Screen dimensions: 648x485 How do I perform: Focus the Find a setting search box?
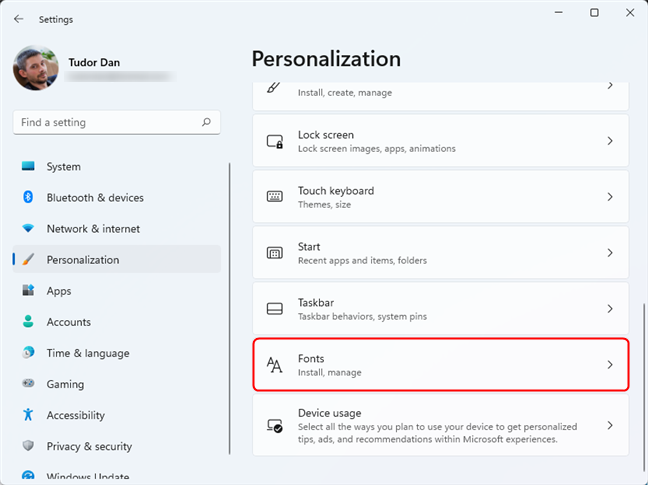tap(117, 122)
